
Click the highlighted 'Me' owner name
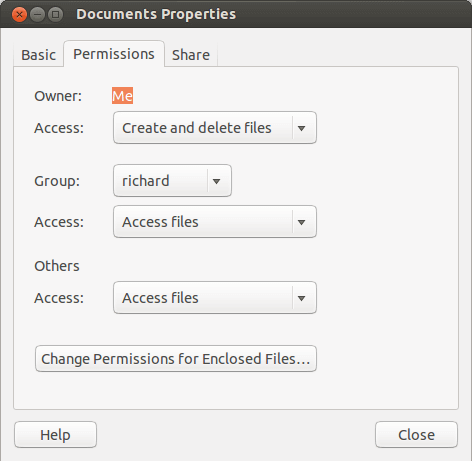pyautogui.click(x=122, y=96)
